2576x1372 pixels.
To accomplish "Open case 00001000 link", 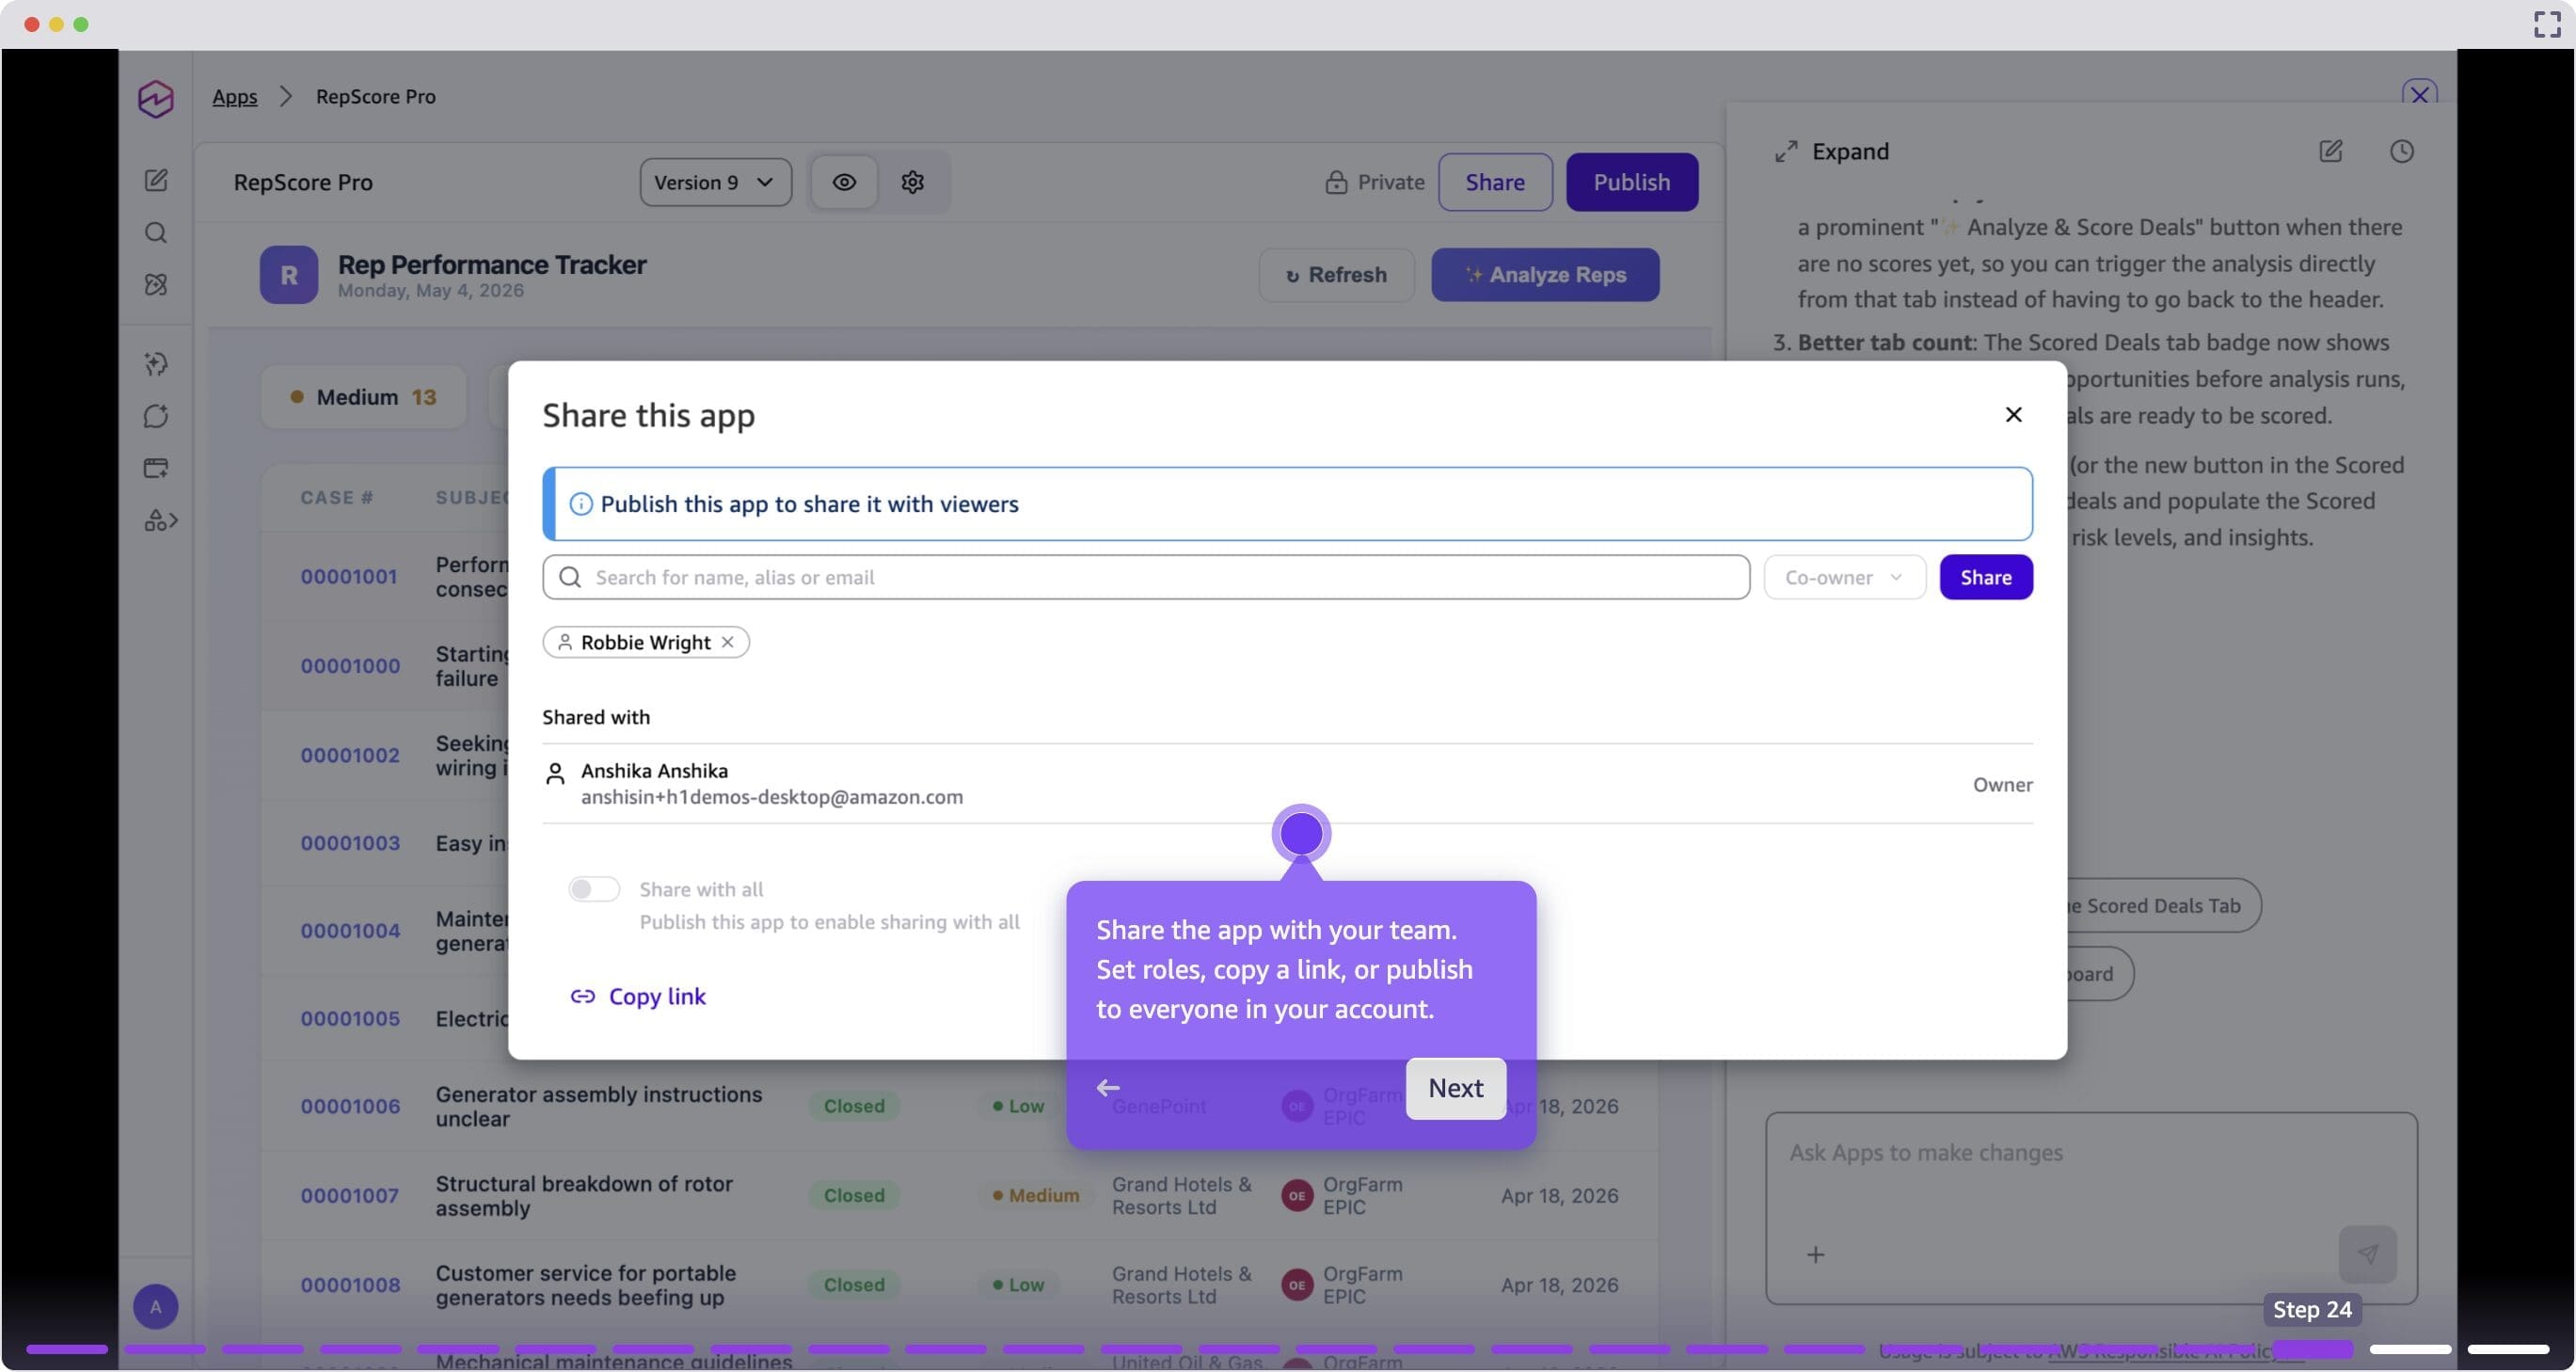I will 350,666.
